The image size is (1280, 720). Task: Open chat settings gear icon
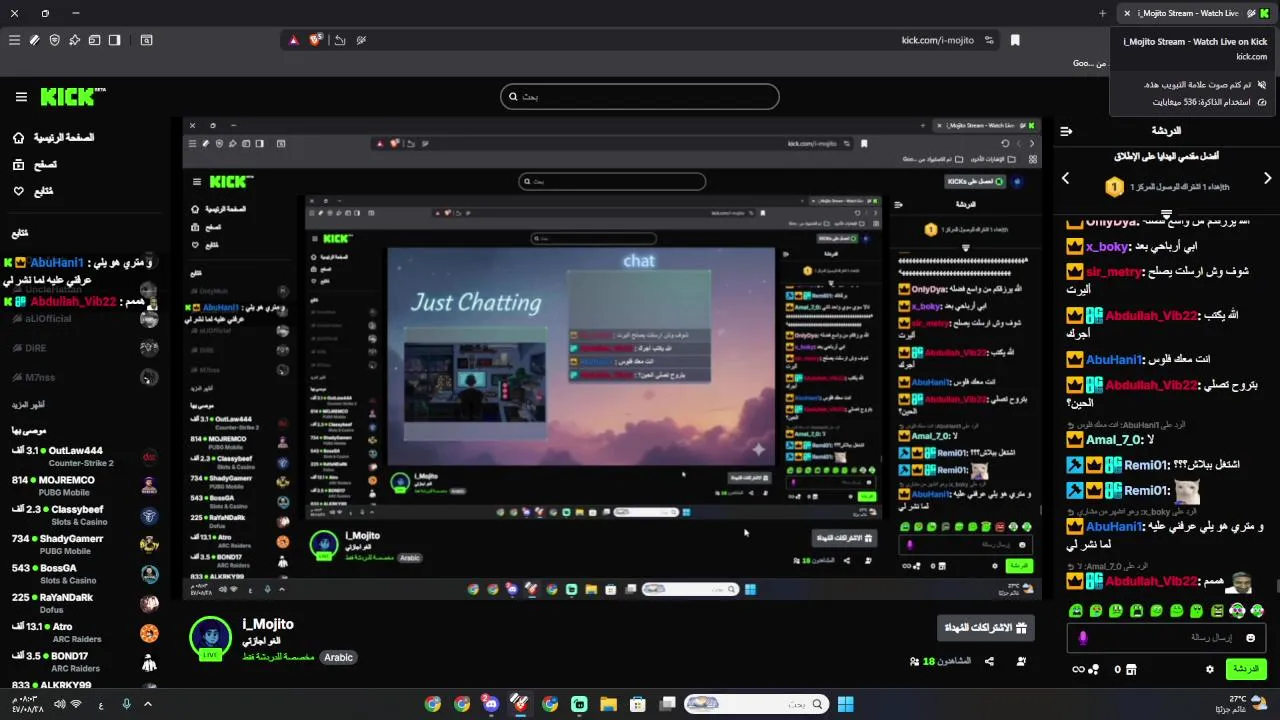[1209, 669]
